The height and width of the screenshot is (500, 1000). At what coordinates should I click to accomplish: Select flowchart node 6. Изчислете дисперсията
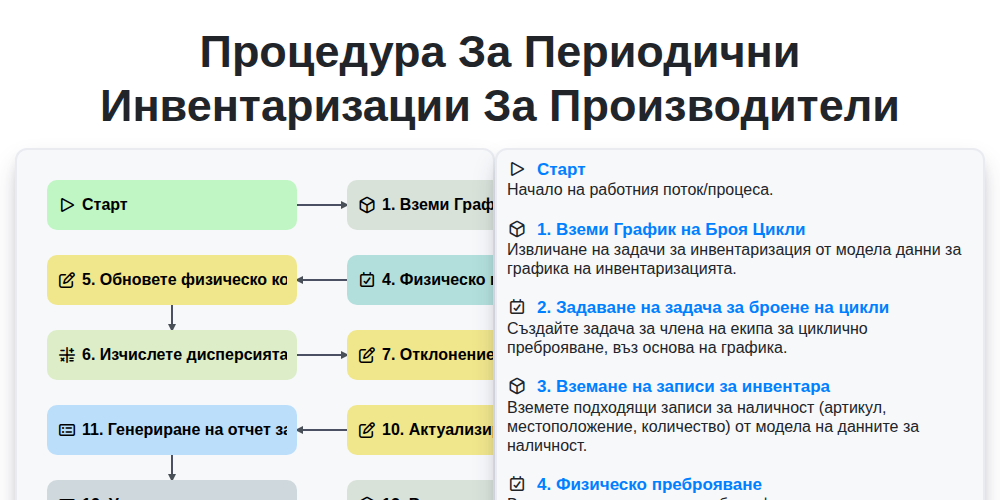(x=172, y=355)
